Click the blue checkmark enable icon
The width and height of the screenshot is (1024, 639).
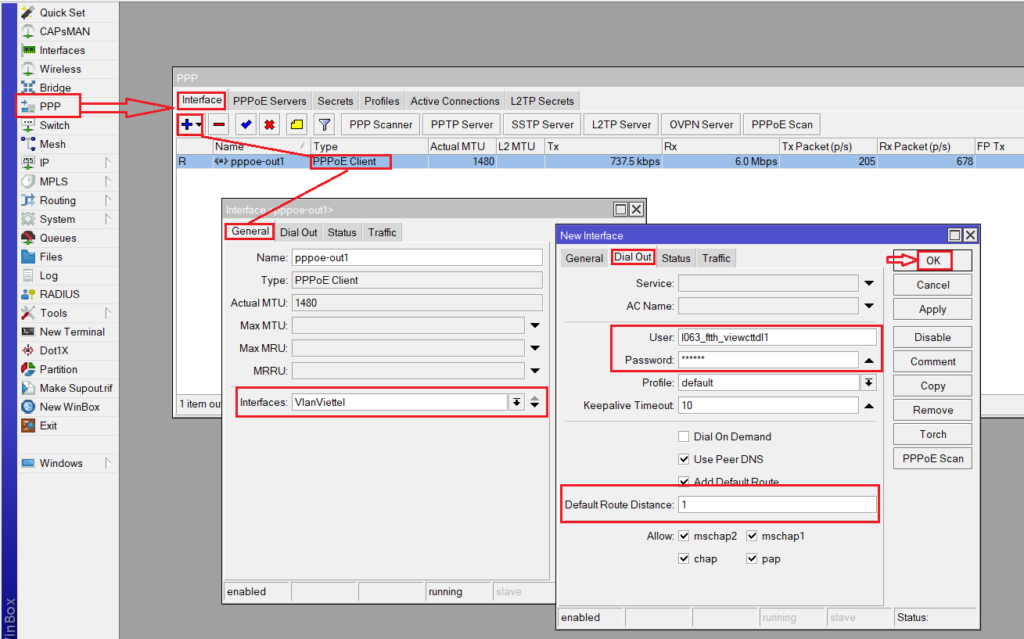246,125
